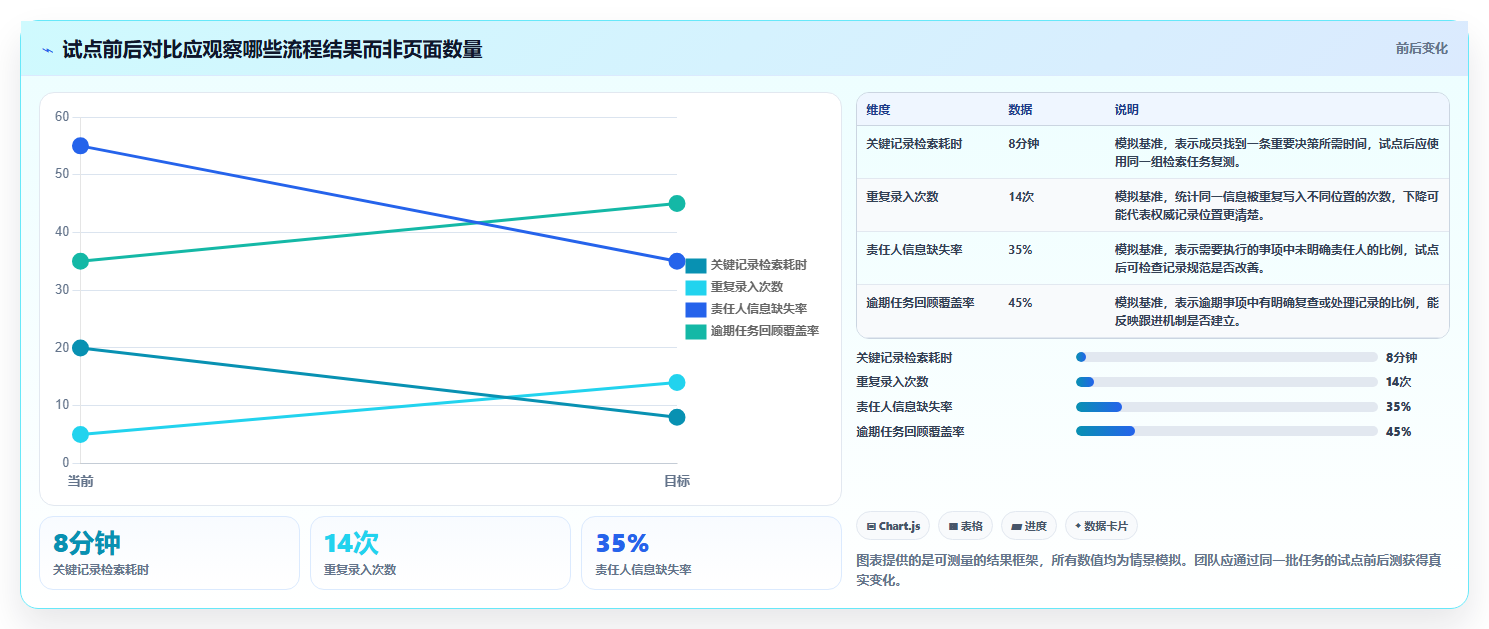Click the green 当前 data point at 35
The image size is (1489, 629).
81,261
